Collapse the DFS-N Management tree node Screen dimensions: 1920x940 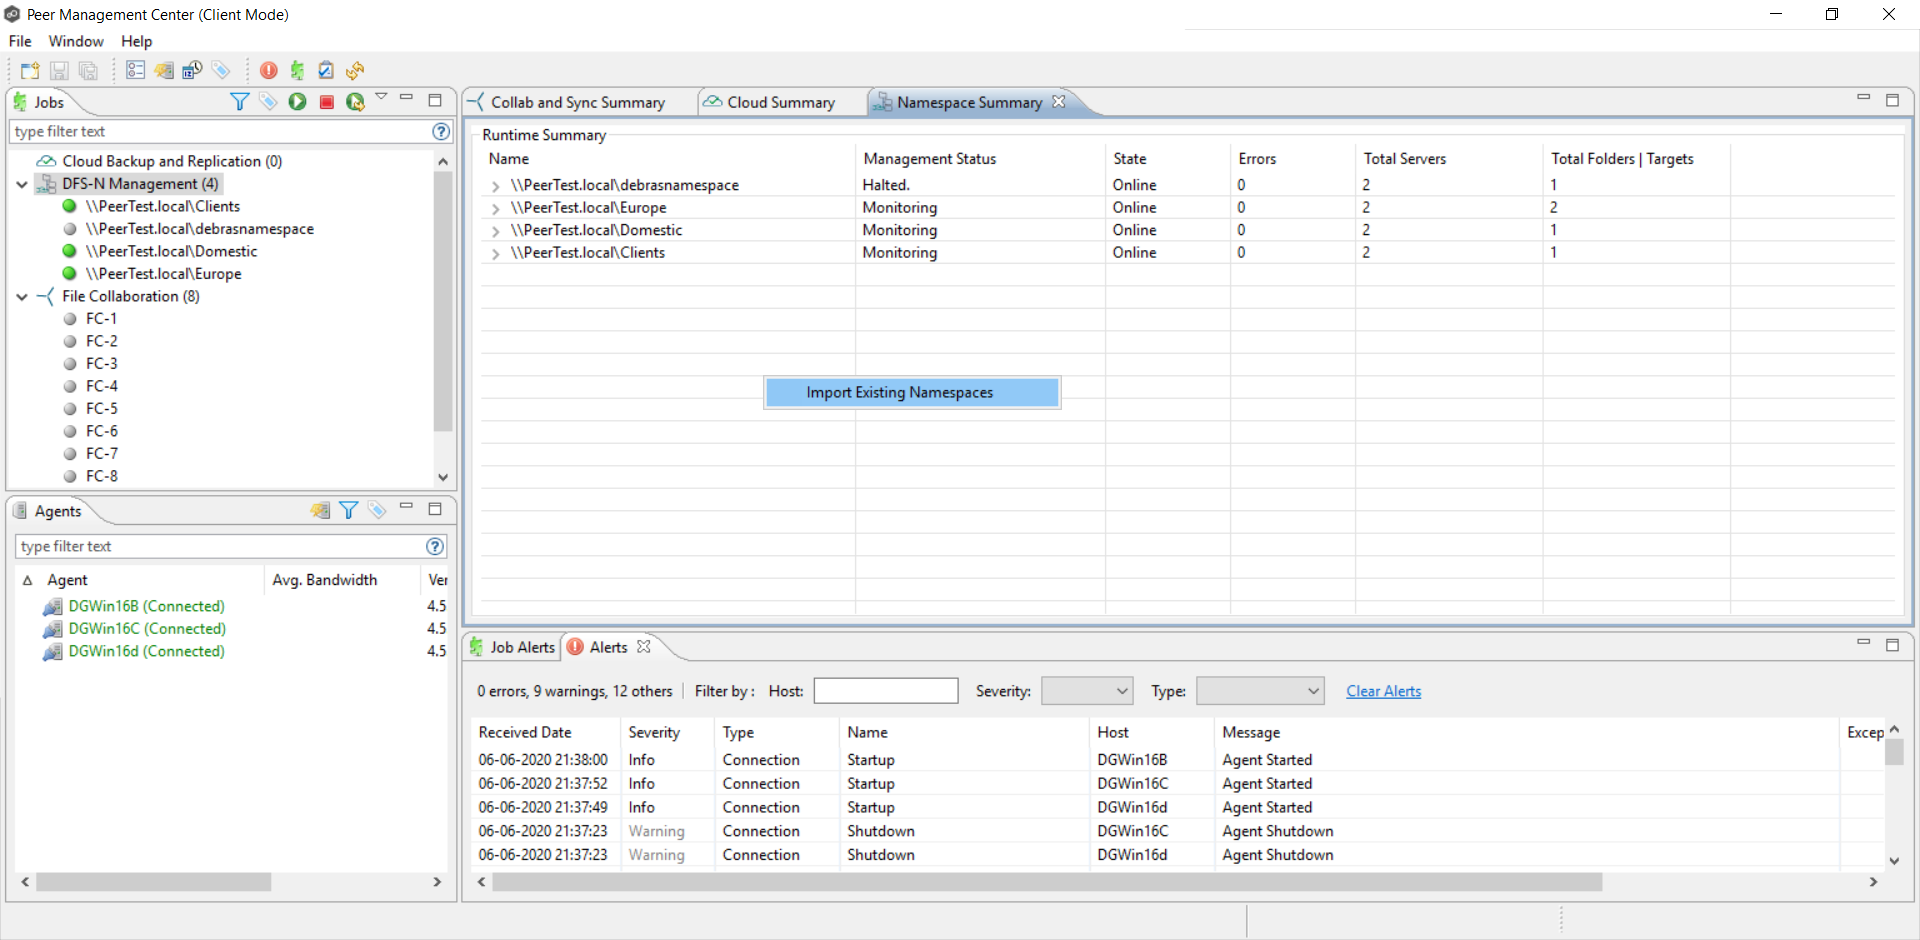click(x=22, y=184)
